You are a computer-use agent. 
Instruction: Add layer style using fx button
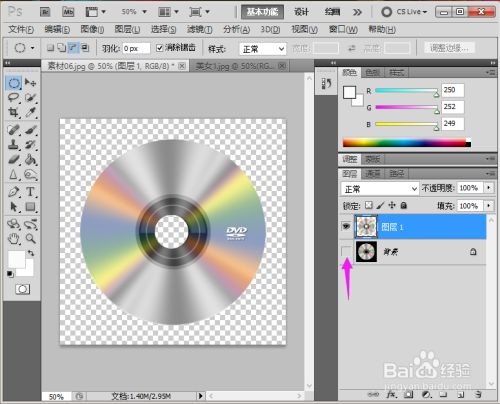(x=391, y=395)
